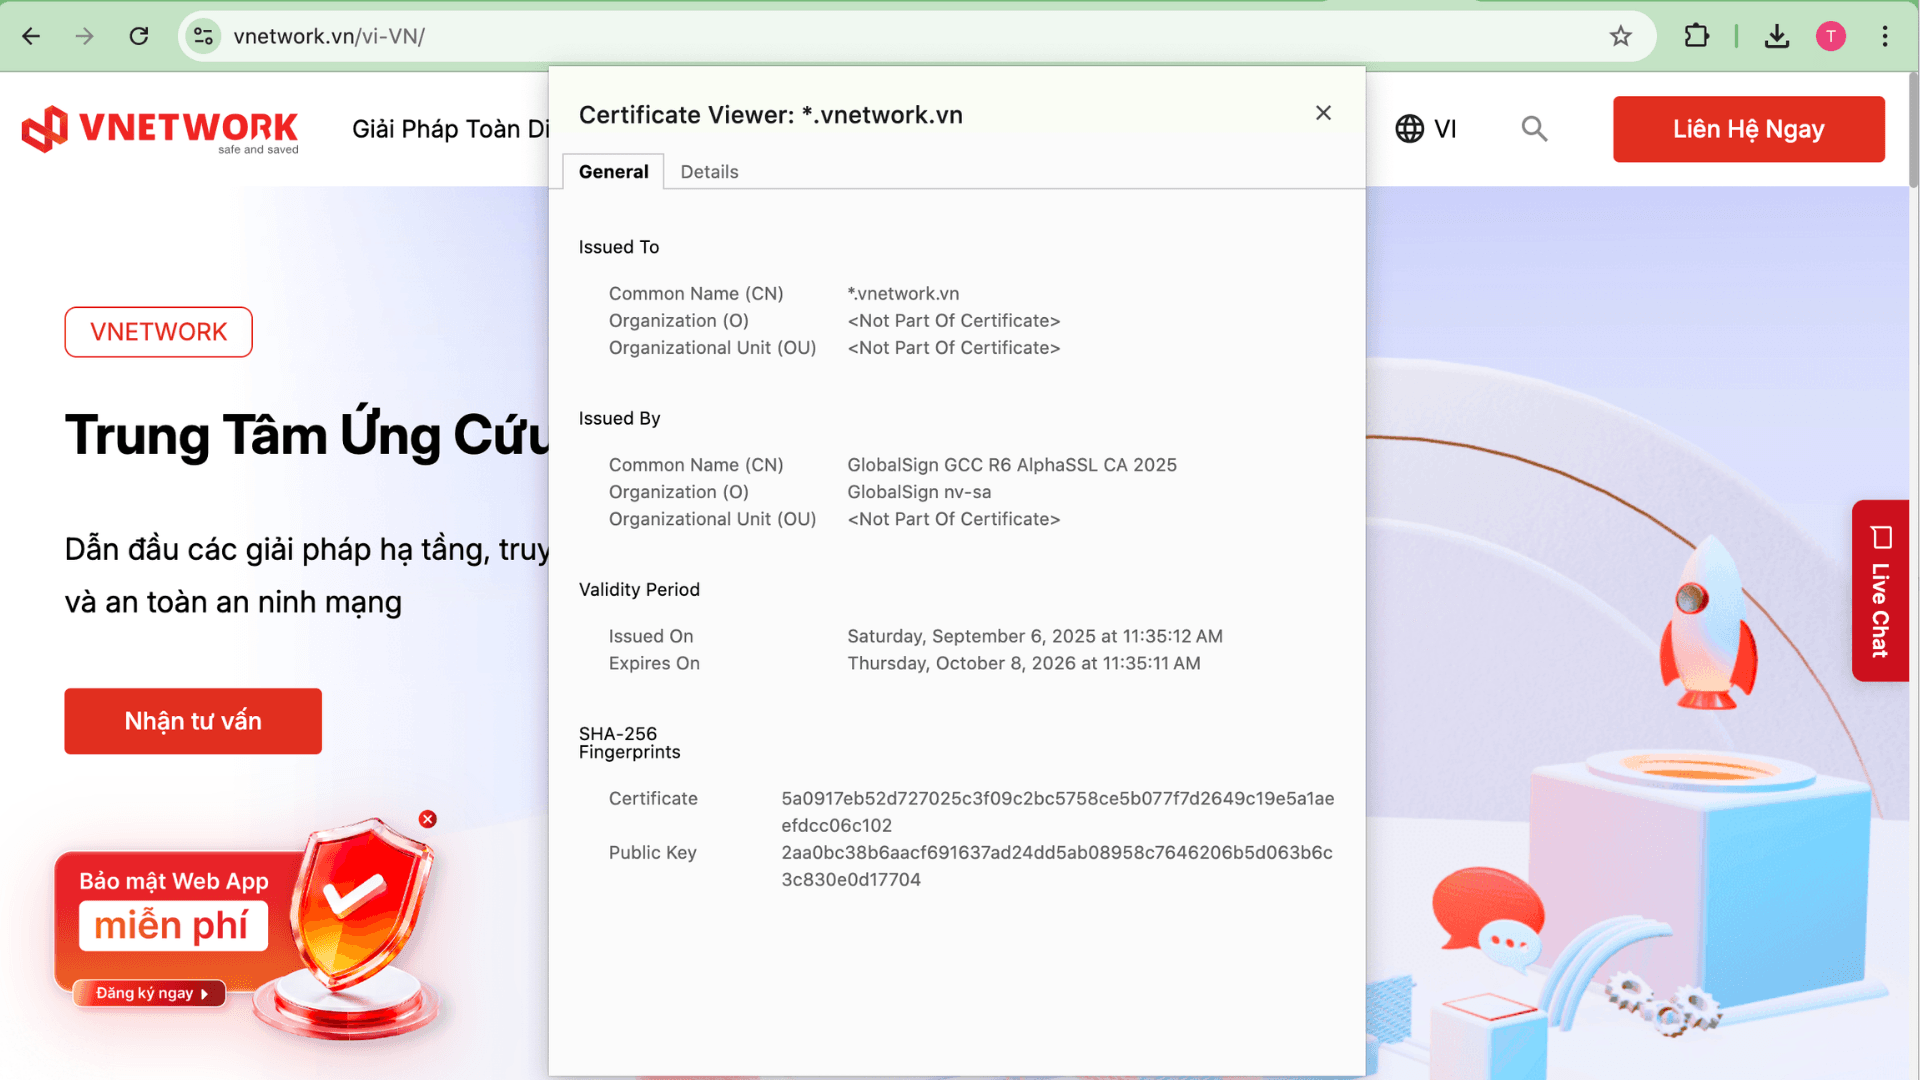
Task: Click the page vertical scrollbar
Action: (1913, 130)
